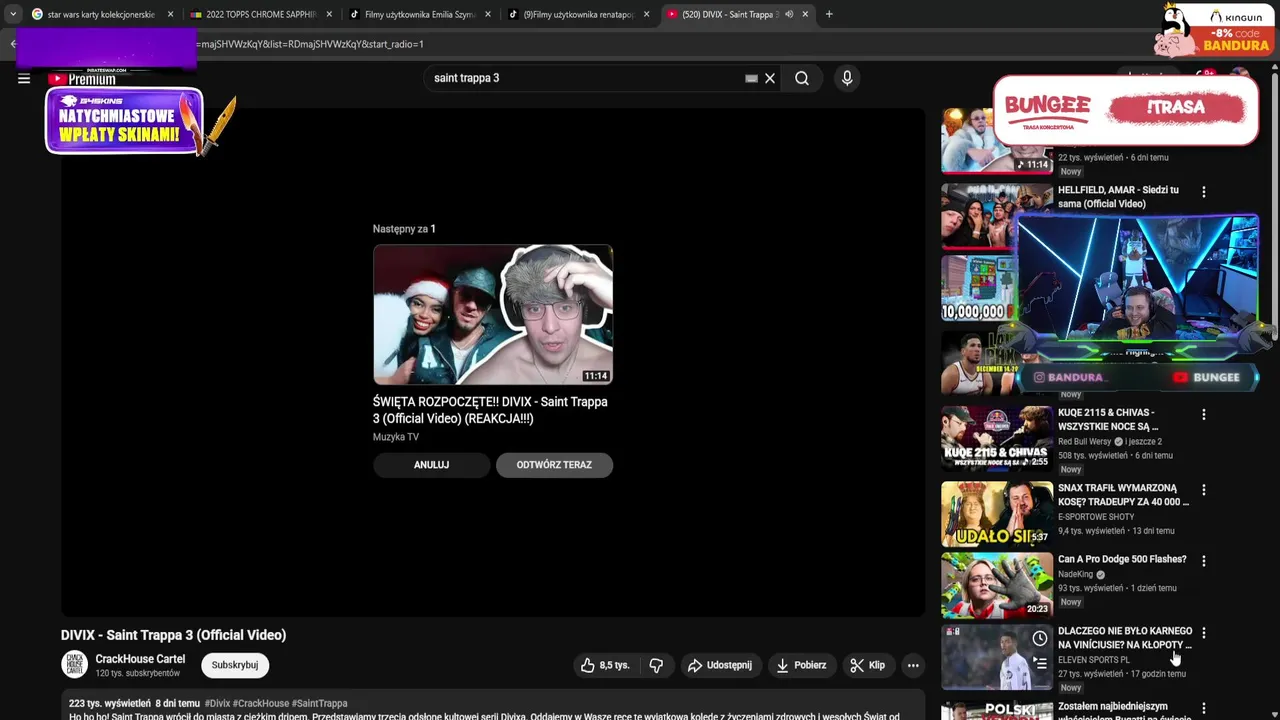Image resolution: width=1280 pixels, height=720 pixels.
Task: Open ELEVEN SPORTS PL channel link
Action: pyautogui.click(x=1094, y=660)
